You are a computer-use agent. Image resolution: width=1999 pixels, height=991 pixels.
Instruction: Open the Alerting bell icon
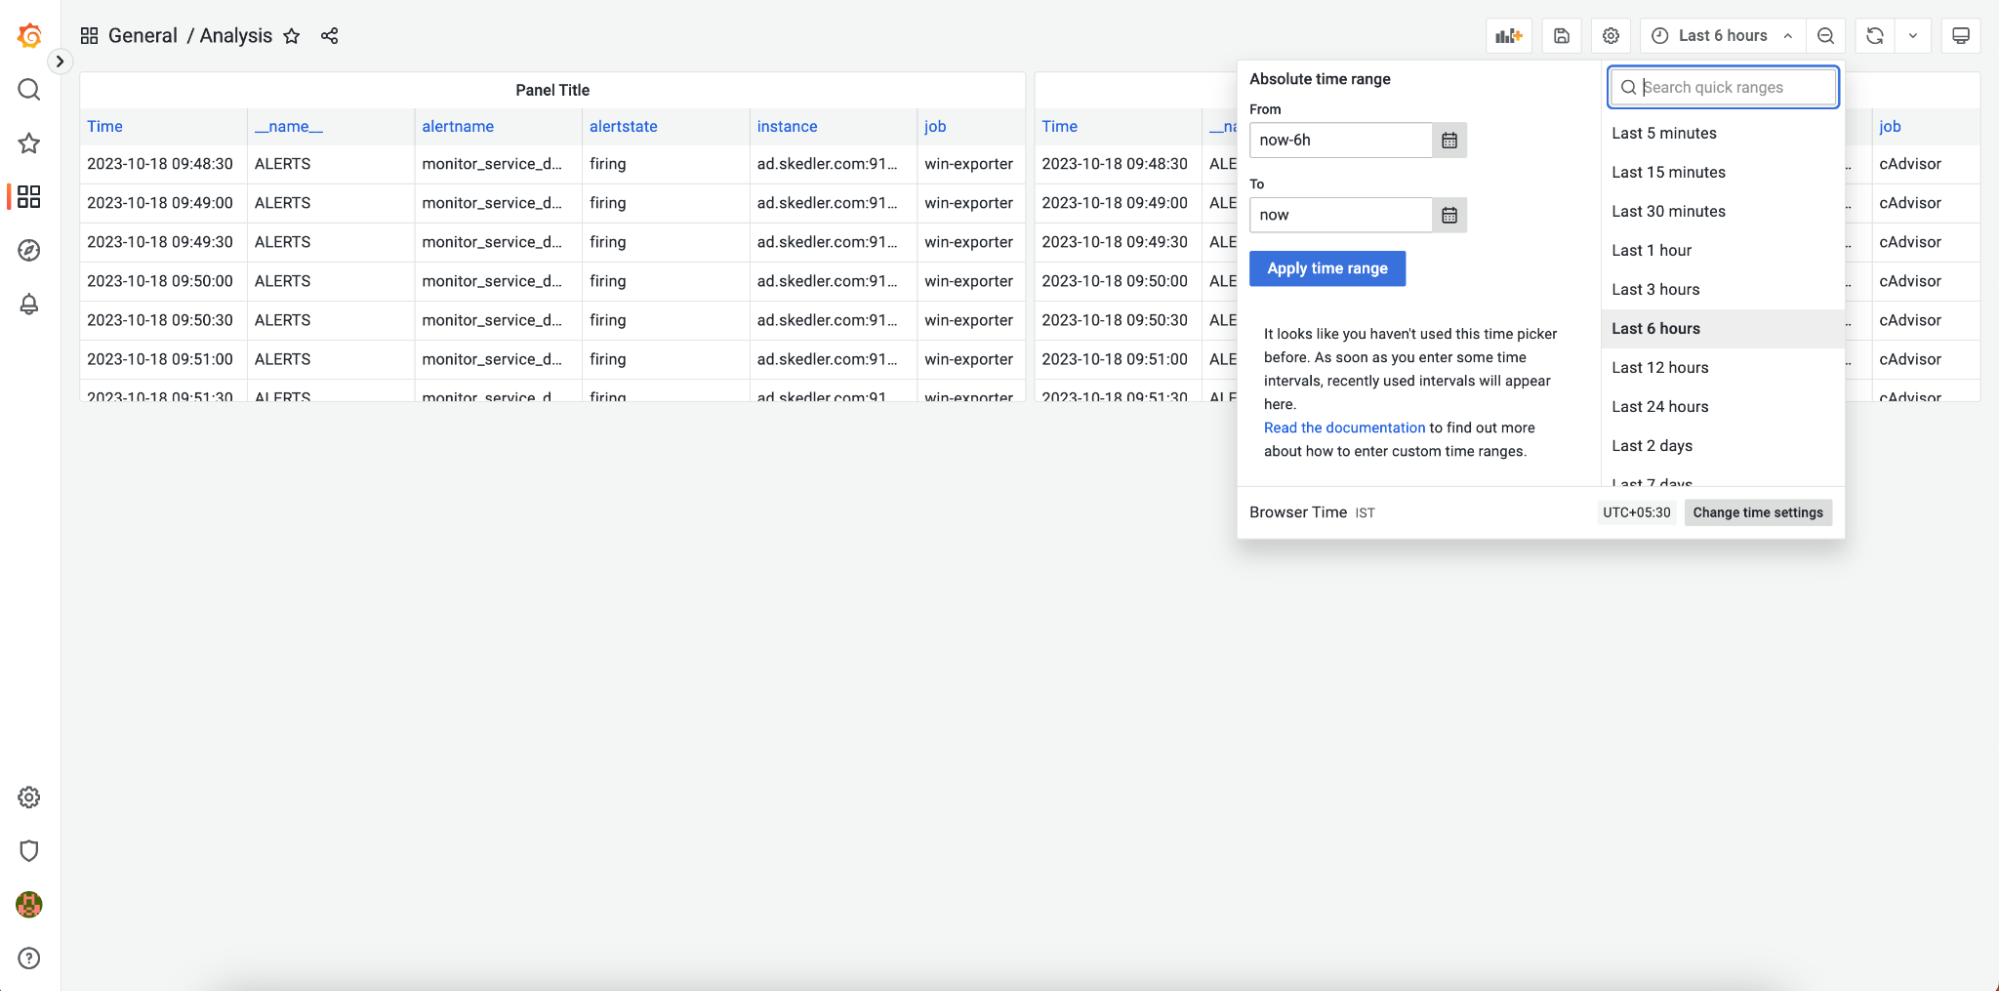coord(29,304)
